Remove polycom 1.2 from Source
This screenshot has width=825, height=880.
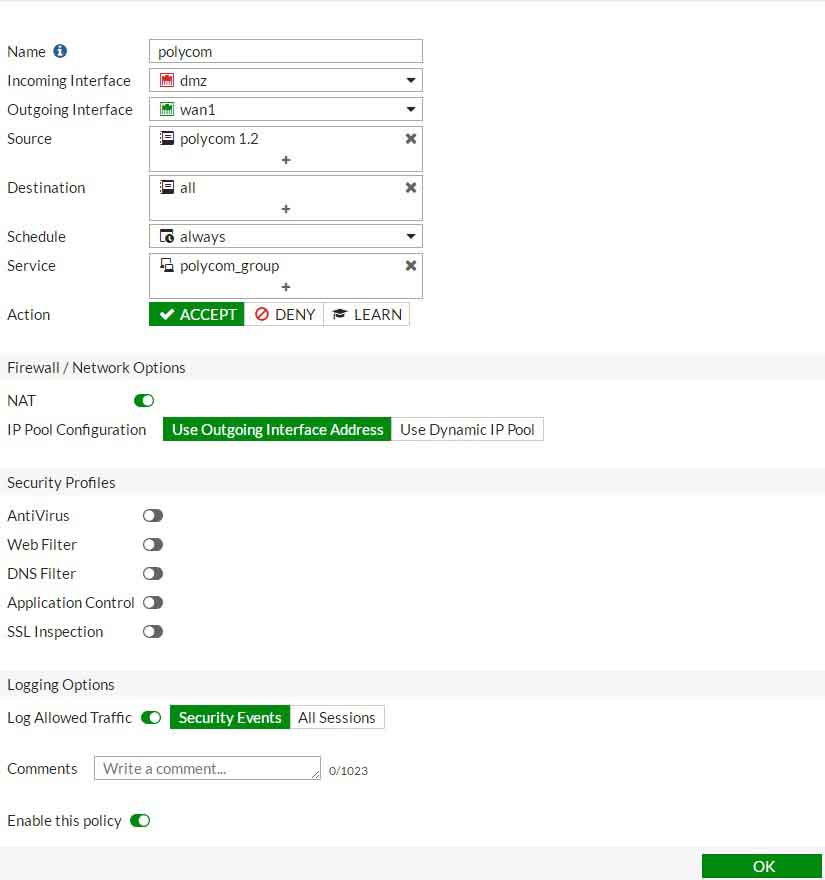(411, 139)
